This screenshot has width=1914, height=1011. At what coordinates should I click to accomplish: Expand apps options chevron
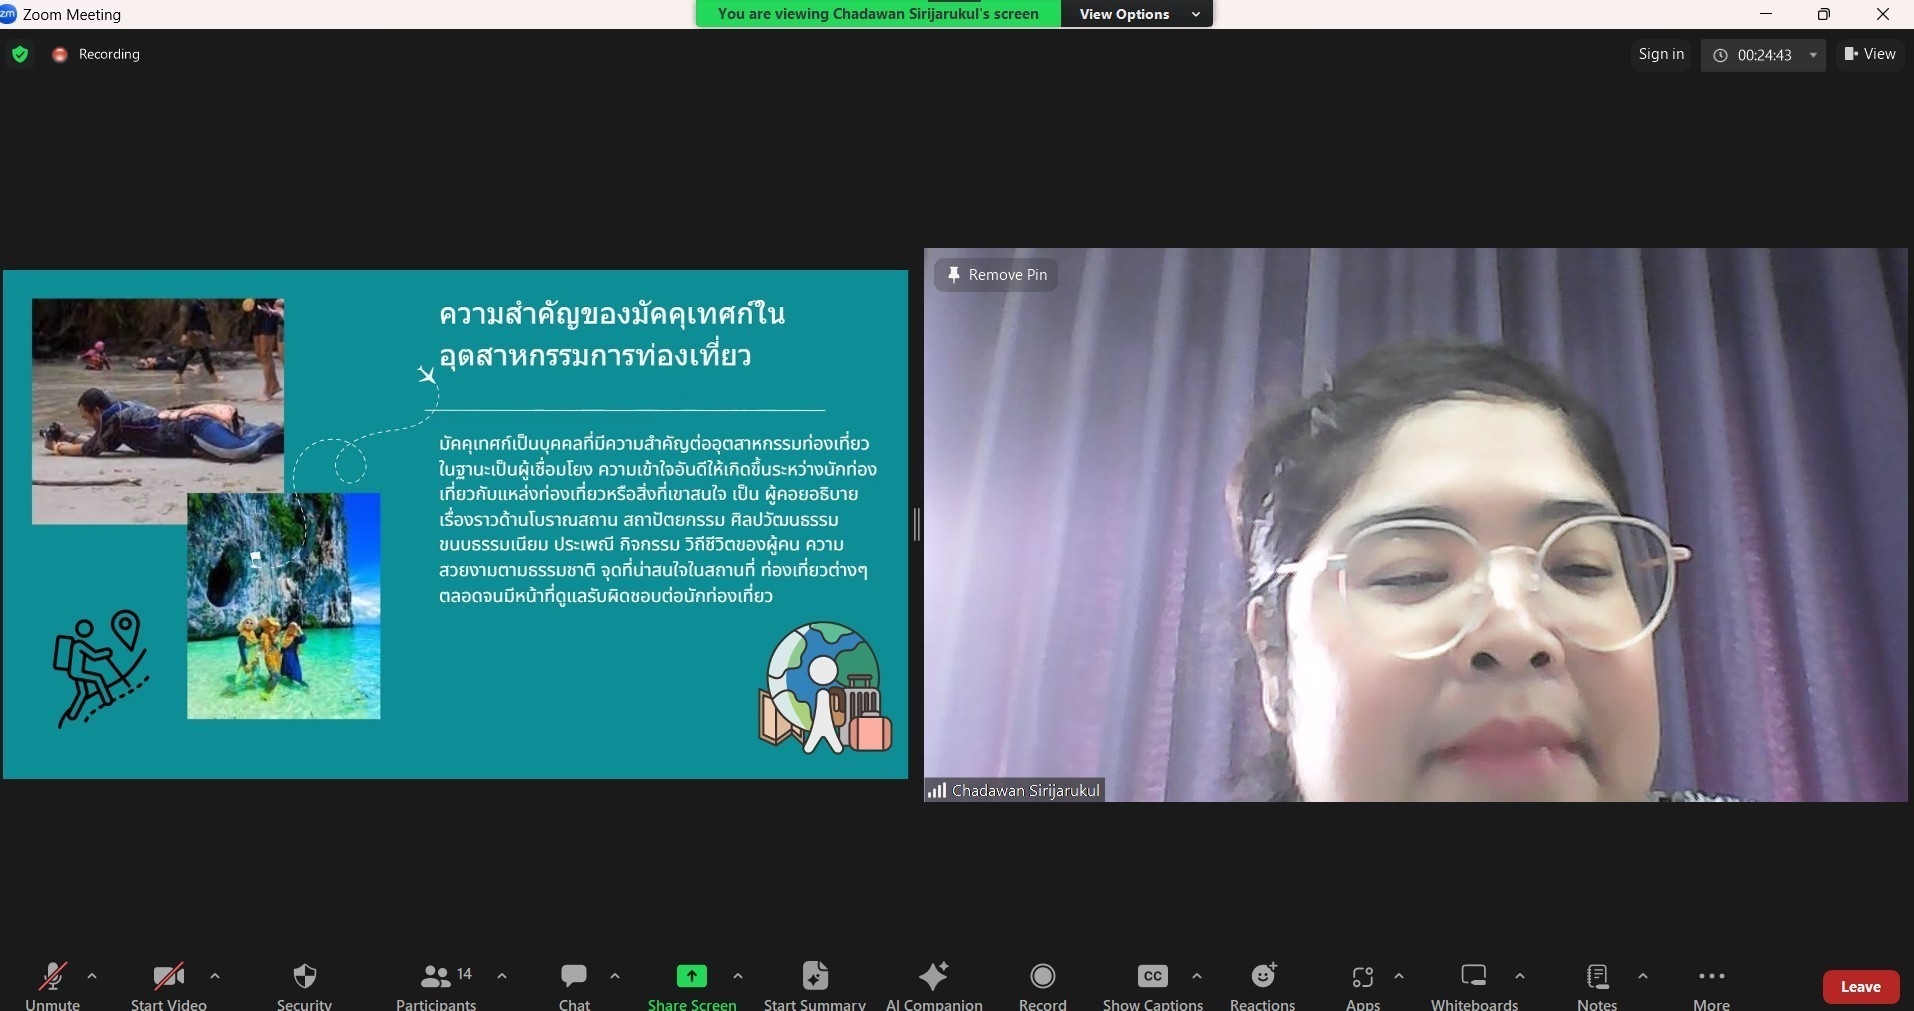tap(1399, 976)
